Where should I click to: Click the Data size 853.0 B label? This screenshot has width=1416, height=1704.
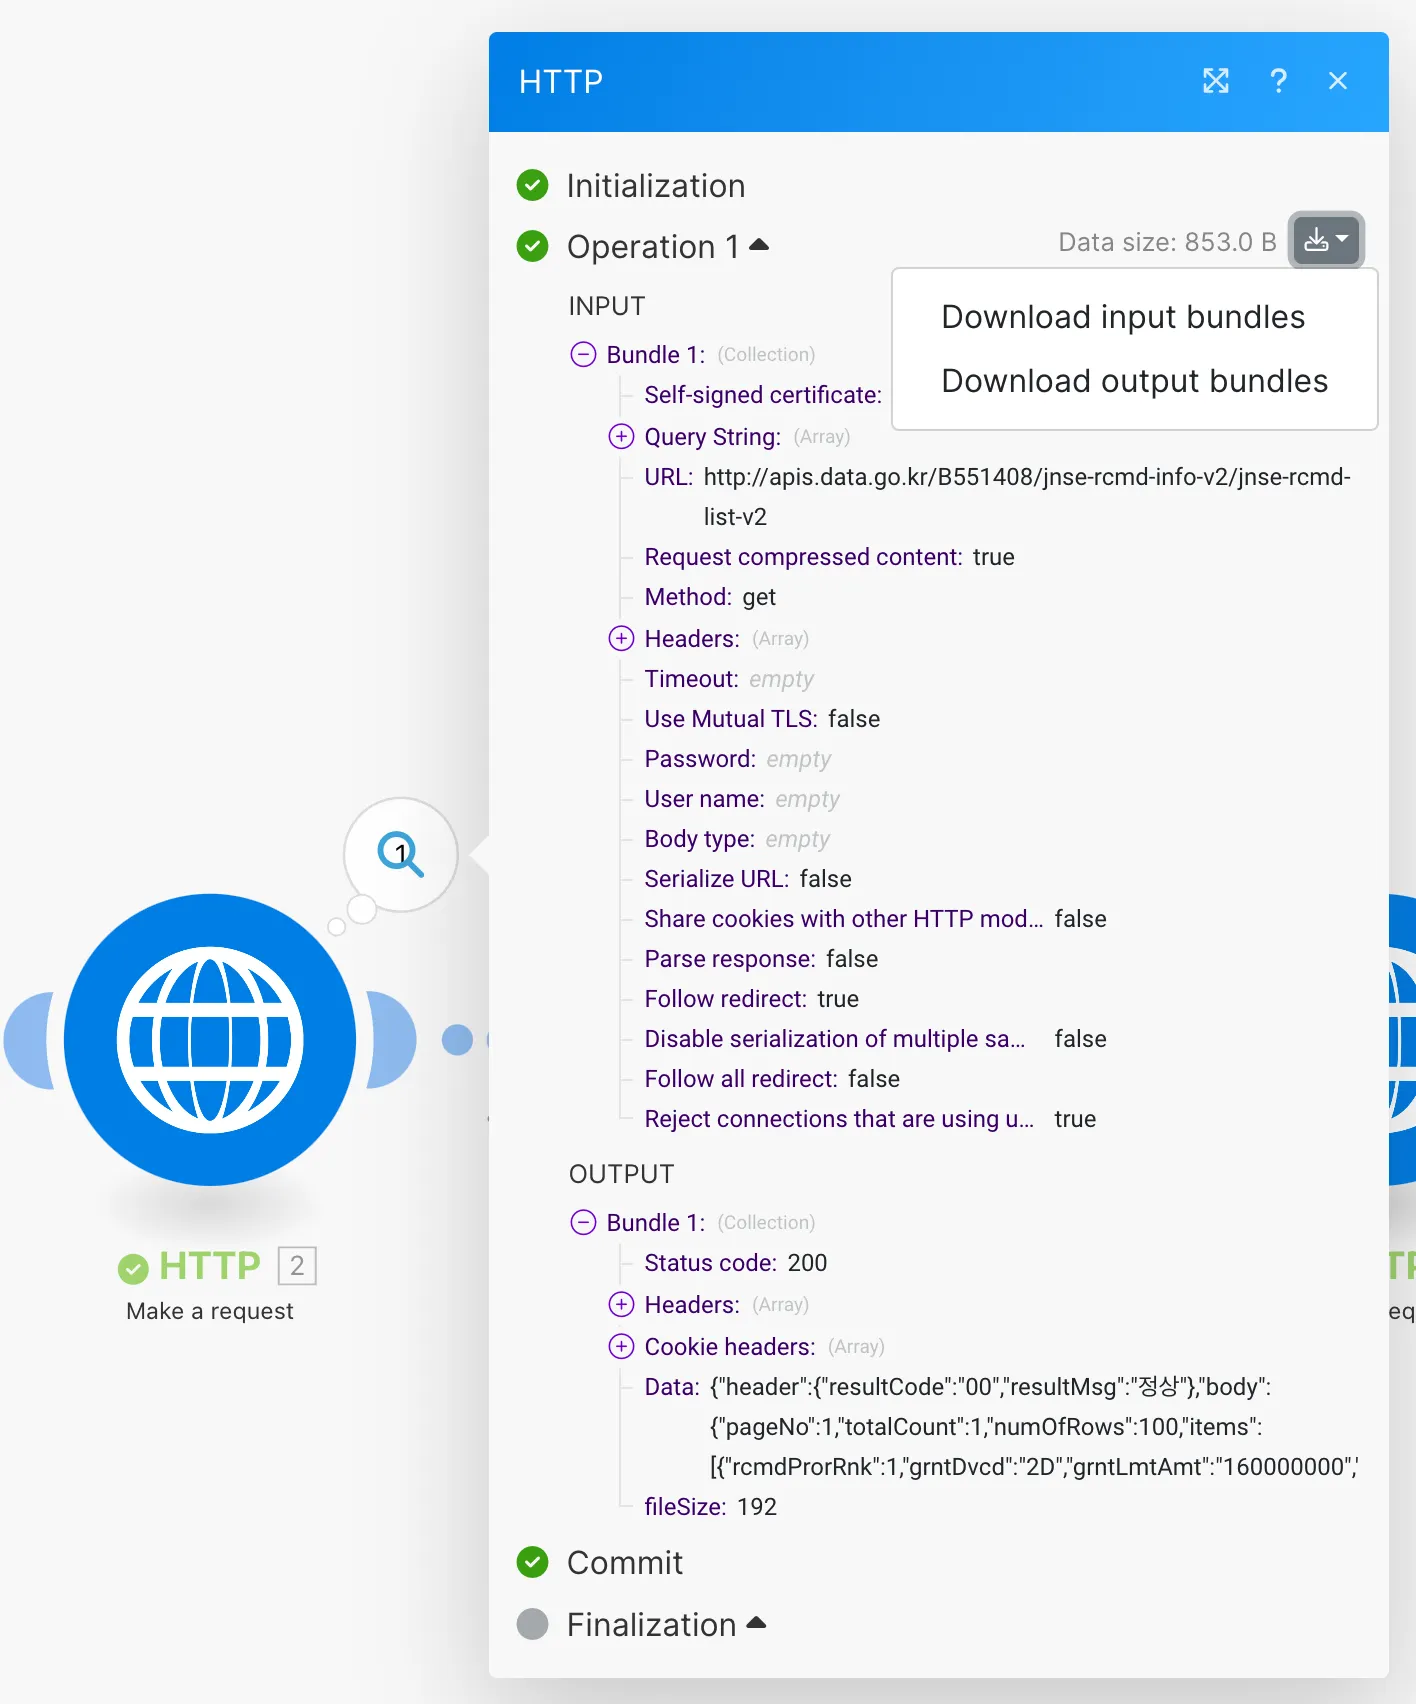[x=1167, y=242]
